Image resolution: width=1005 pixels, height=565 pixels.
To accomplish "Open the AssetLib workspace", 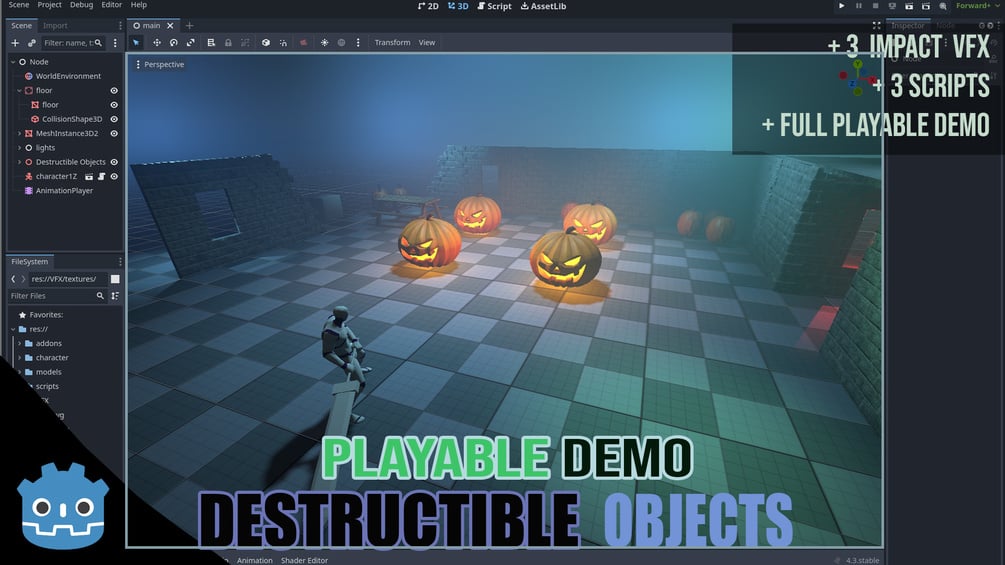I will pos(543,6).
